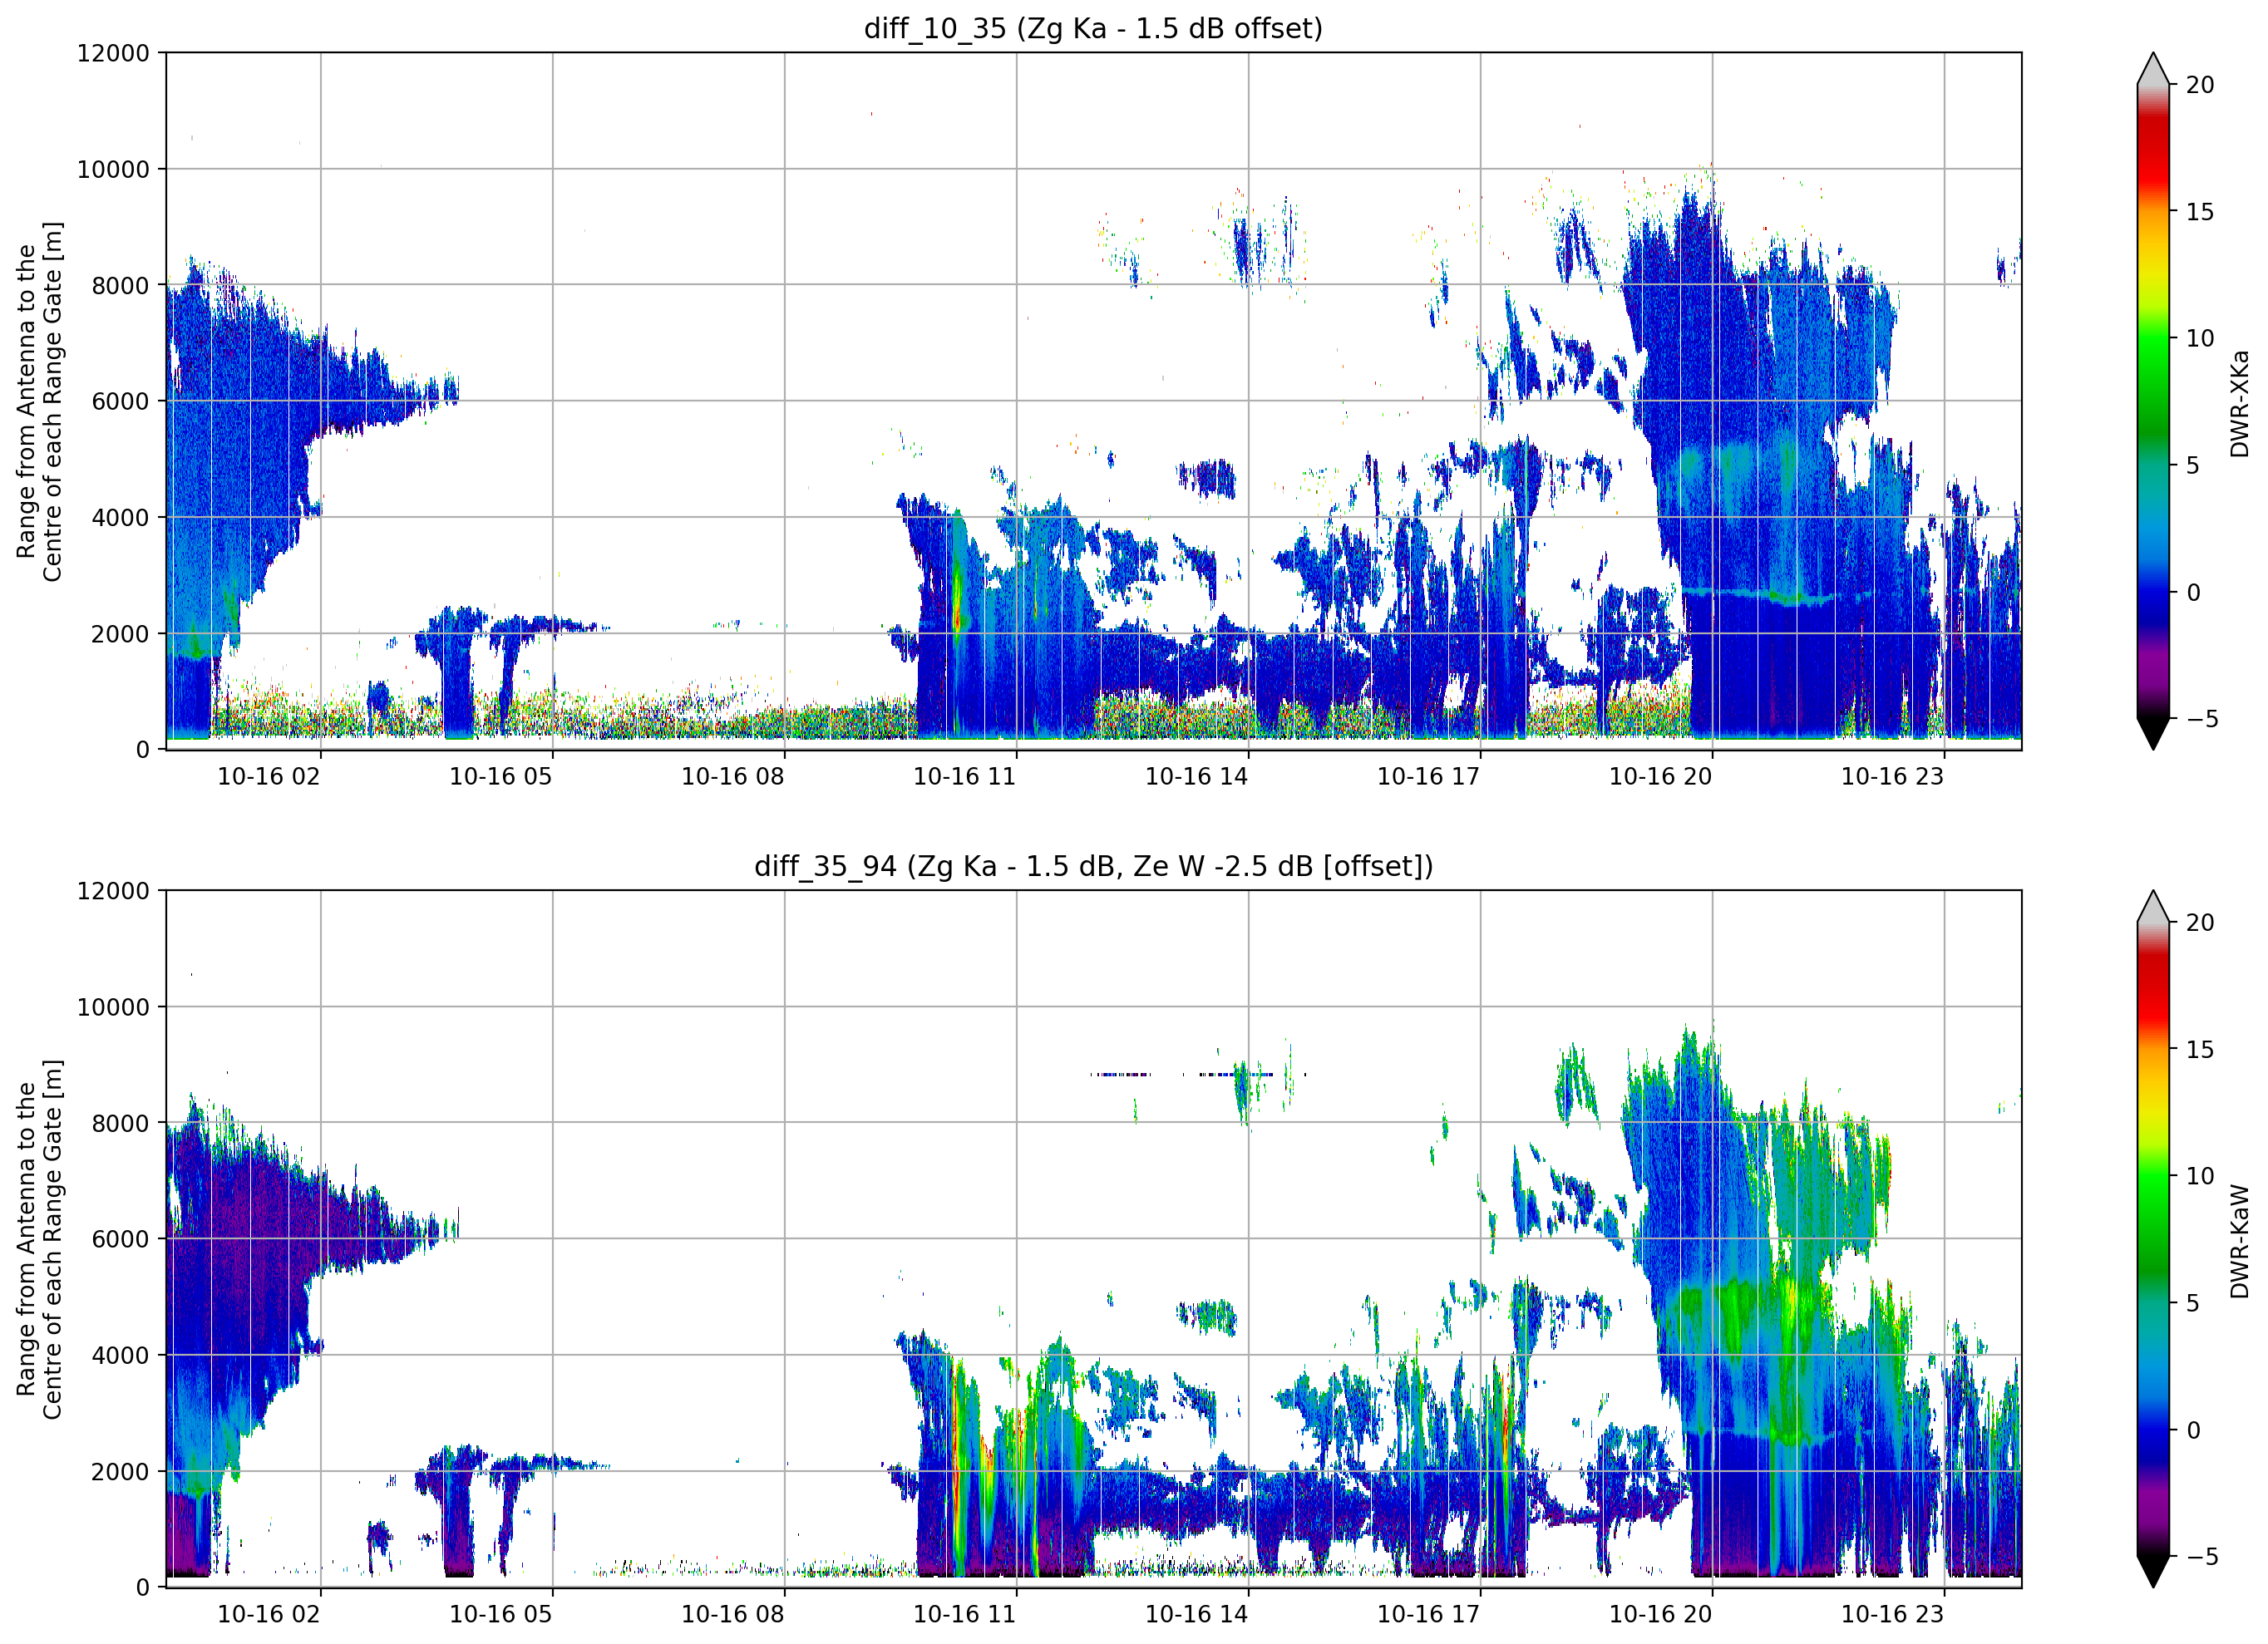The image size is (2268, 1644).
Task: Click the −5 tick on DWR-XKa colorbar
Action: 2202,719
